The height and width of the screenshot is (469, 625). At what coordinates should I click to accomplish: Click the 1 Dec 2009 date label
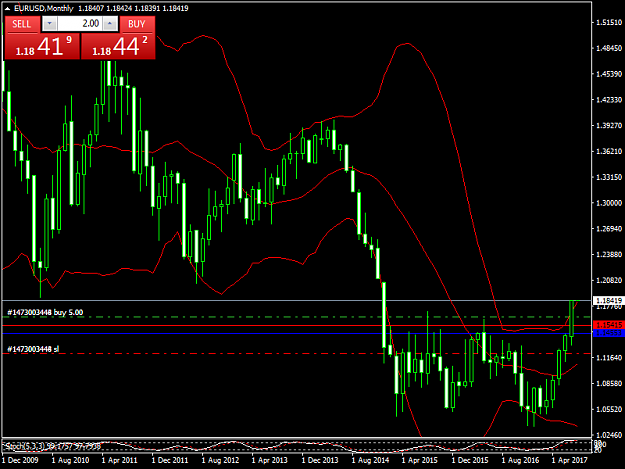(x=20, y=460)
